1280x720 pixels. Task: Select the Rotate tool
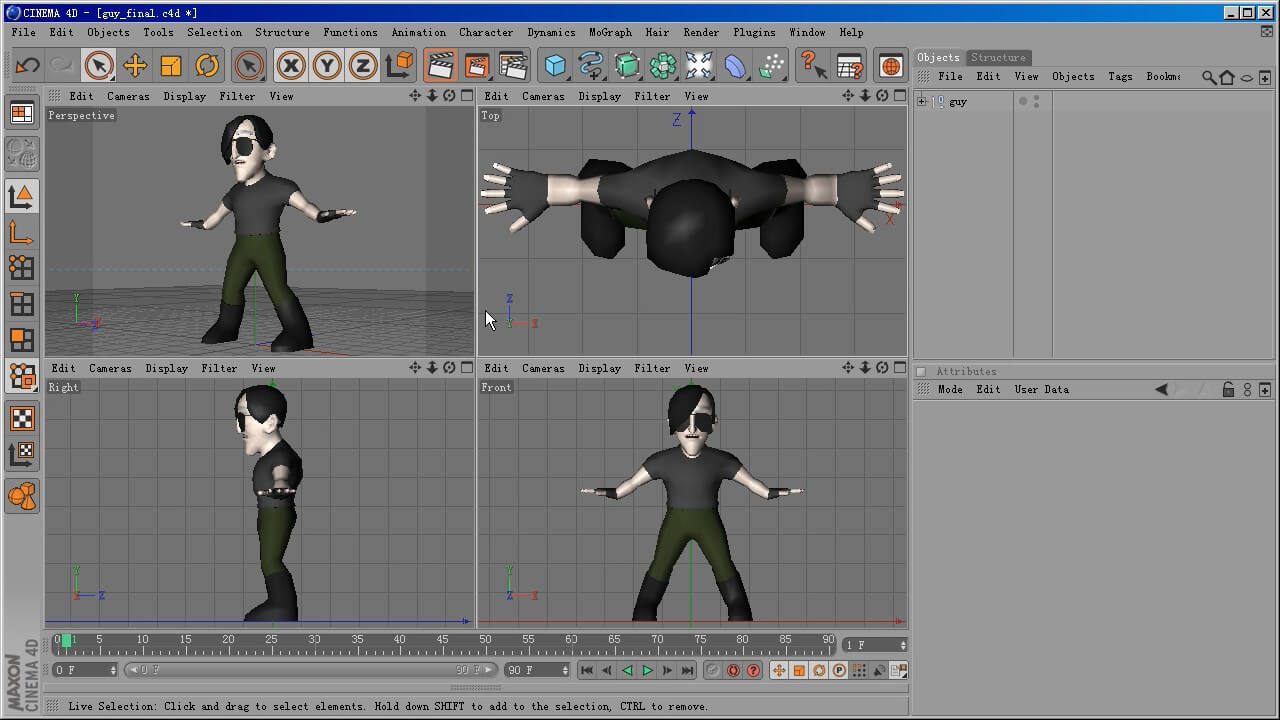coord(206,64)
